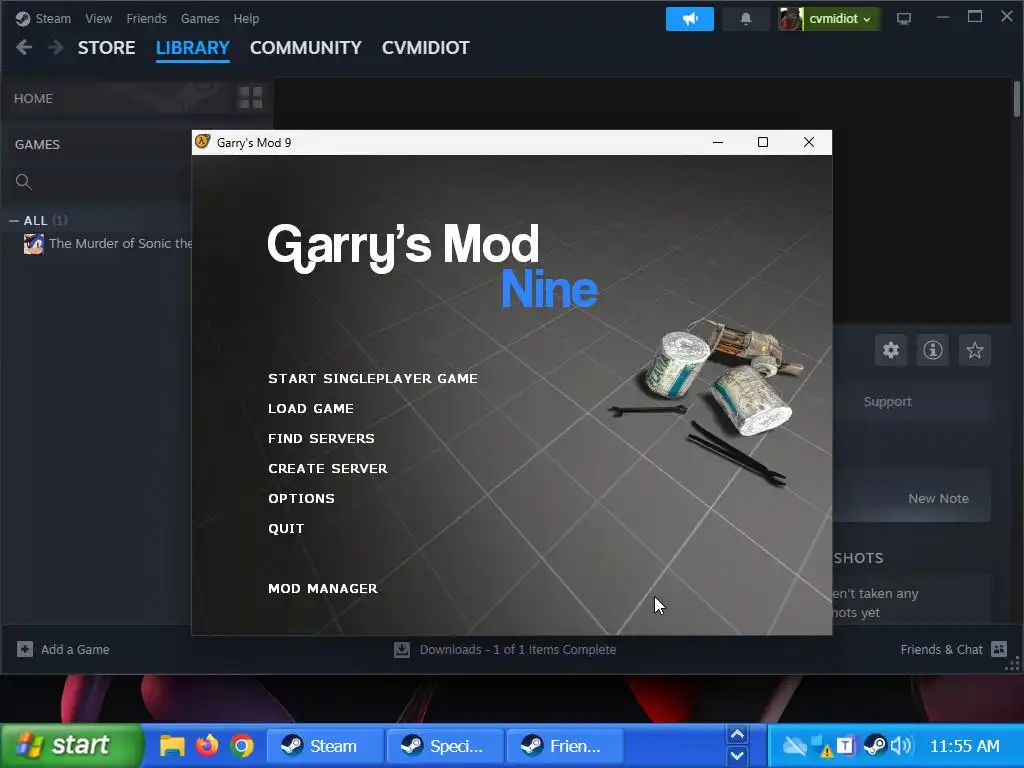Open the Steam notifications bell
1024x768 pixels.
(x=746, y=19)
